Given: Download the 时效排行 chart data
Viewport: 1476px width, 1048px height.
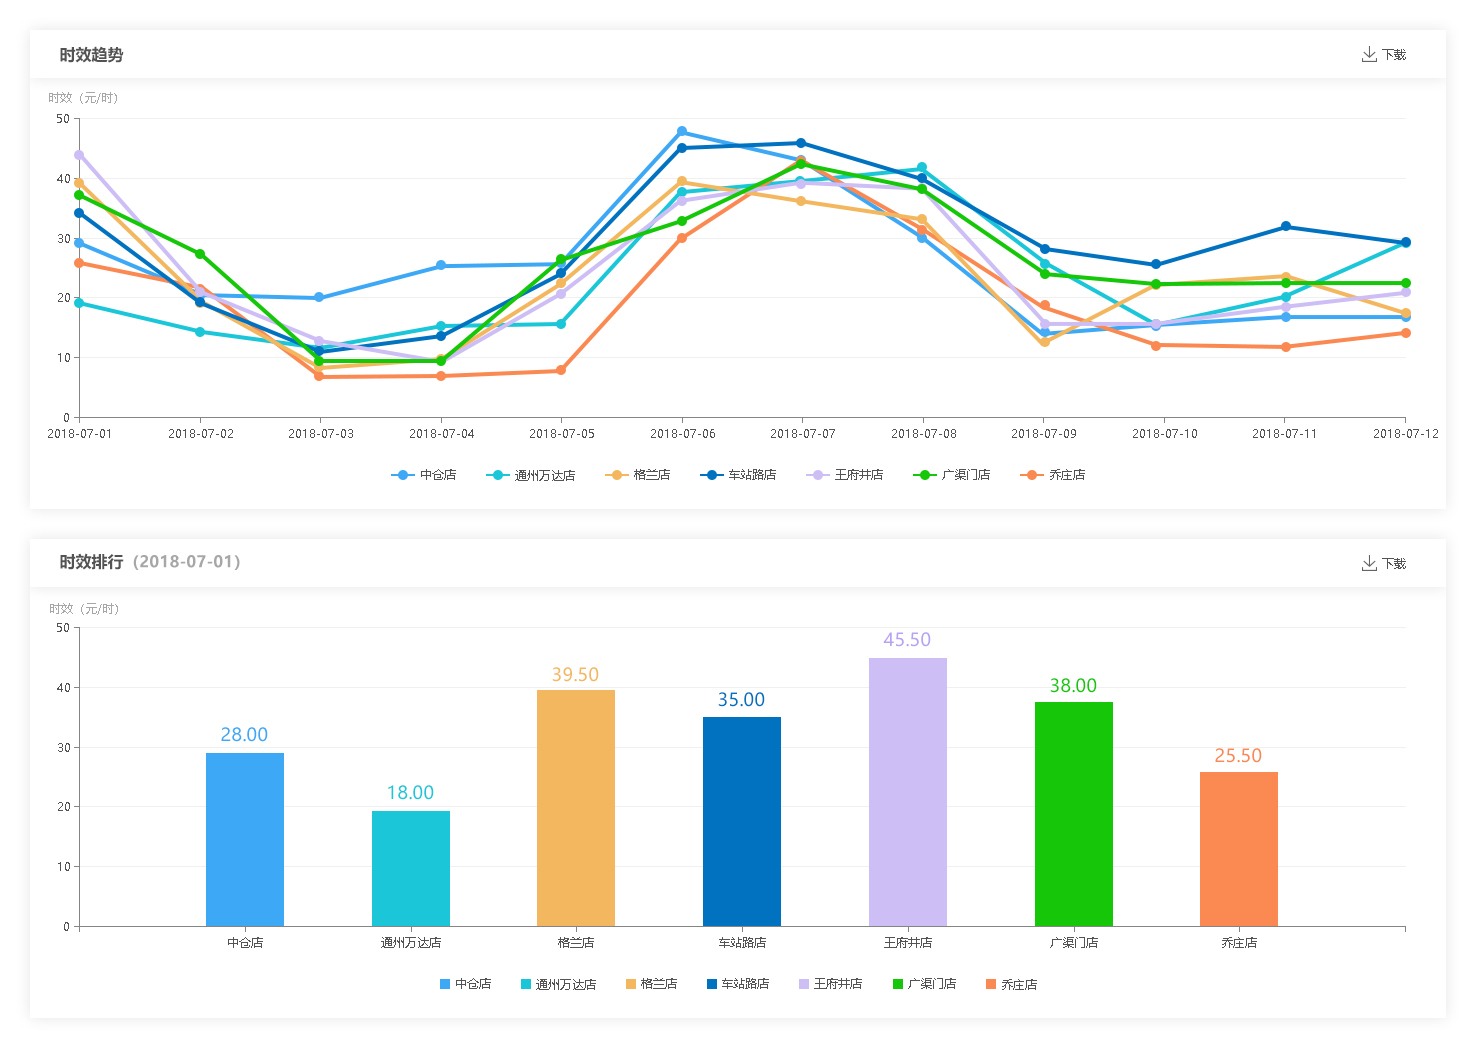Looking at the screenshot, I should (1384, 564).
